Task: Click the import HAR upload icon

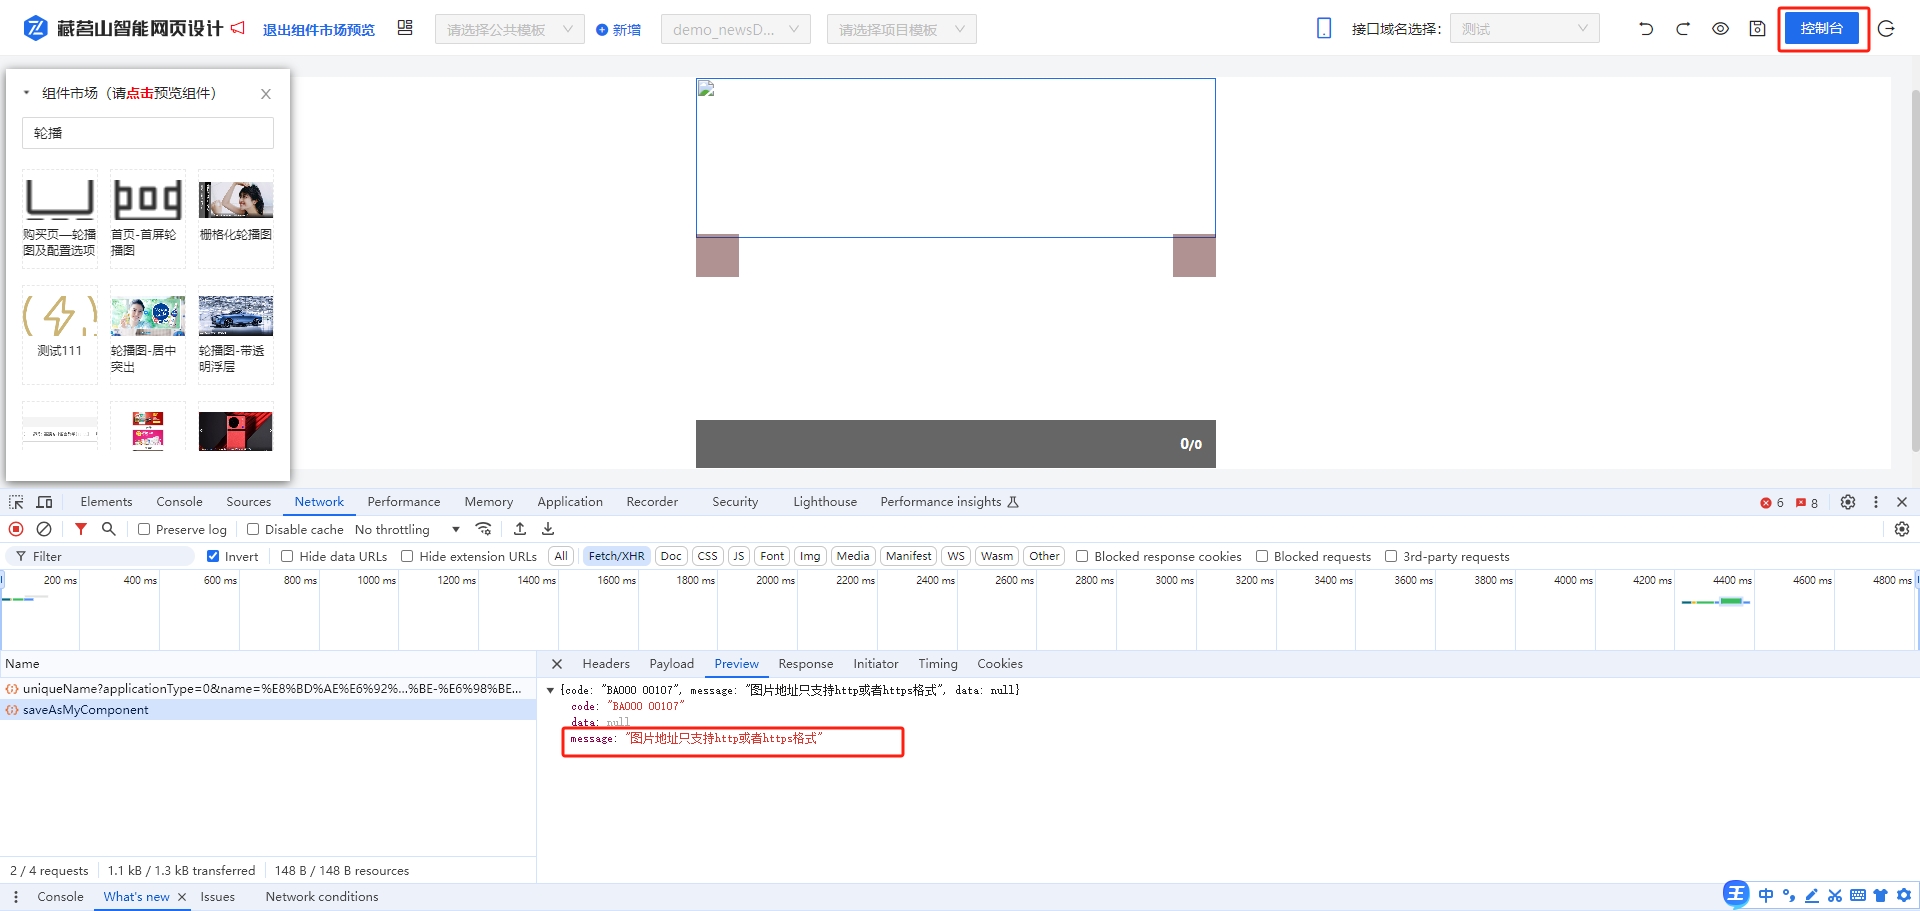Action: 520,529
